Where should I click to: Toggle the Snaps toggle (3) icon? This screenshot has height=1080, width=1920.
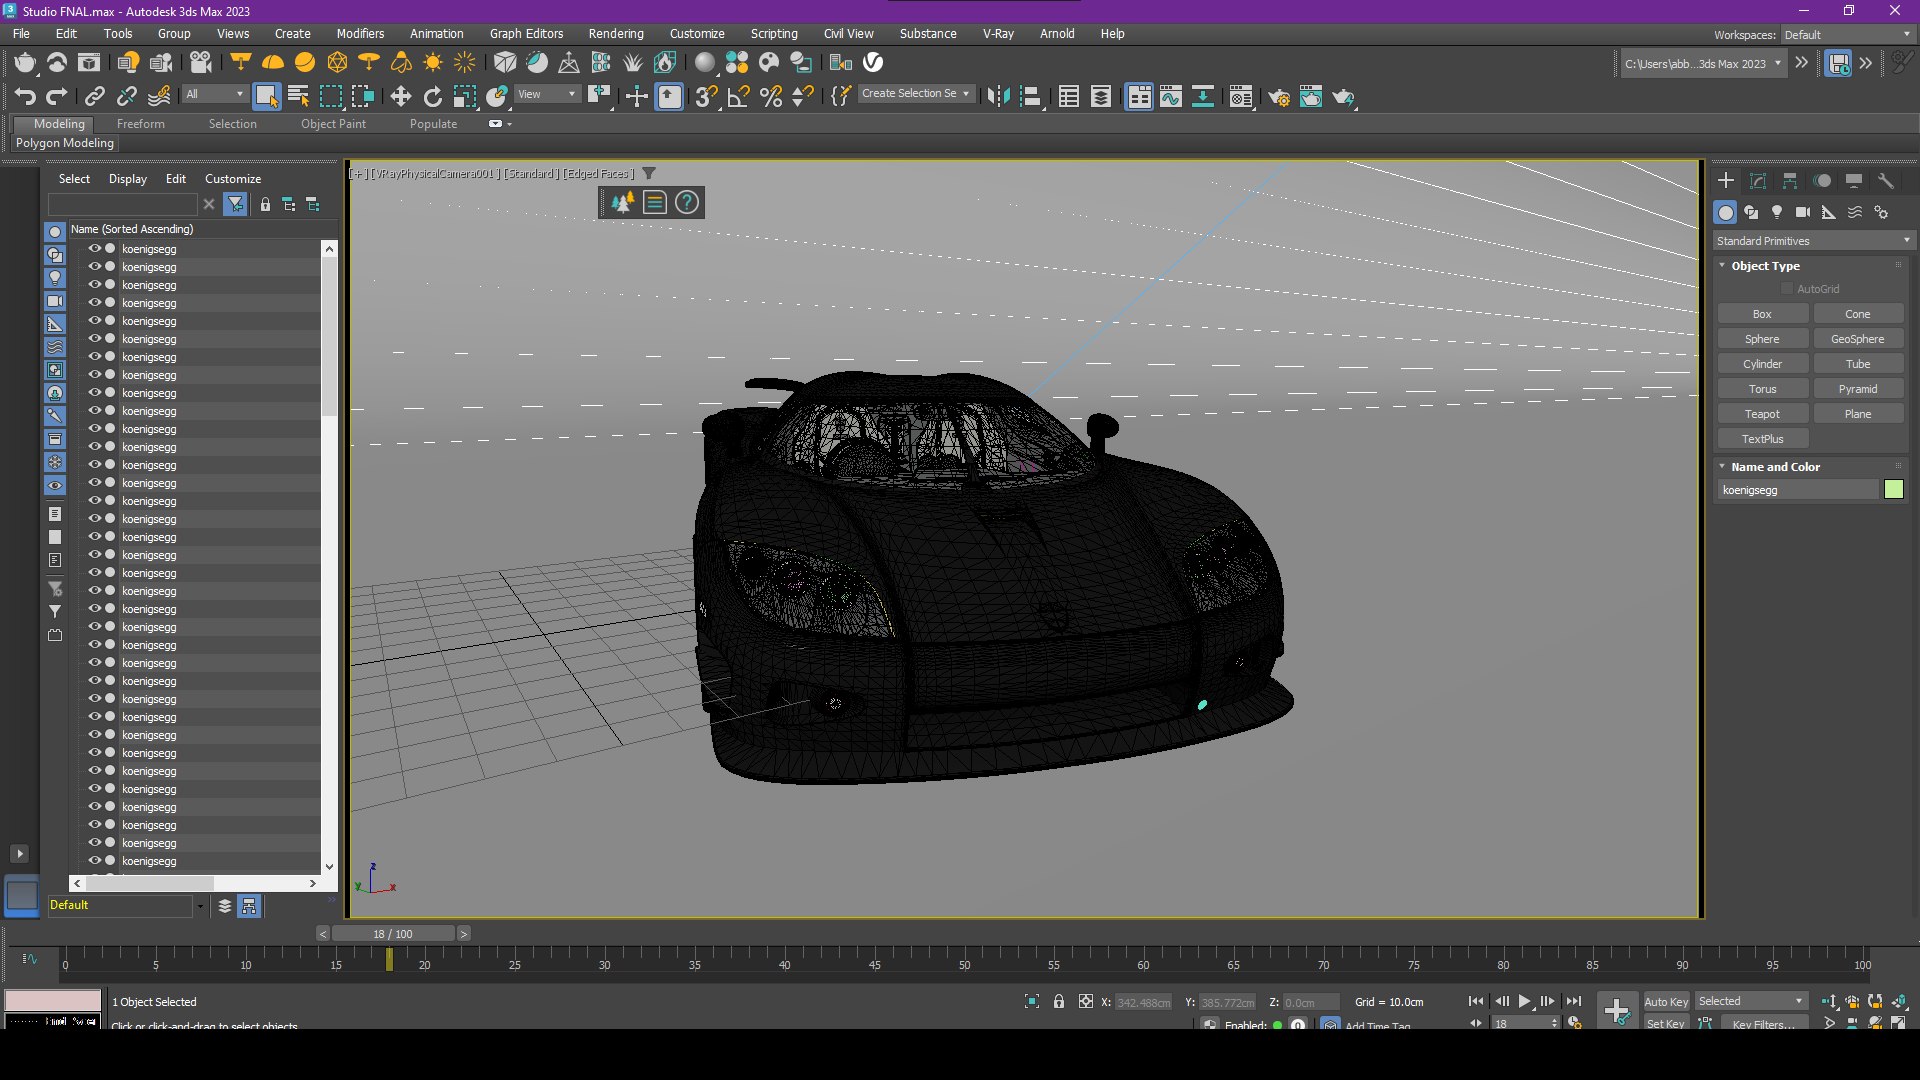coord(707,97)
